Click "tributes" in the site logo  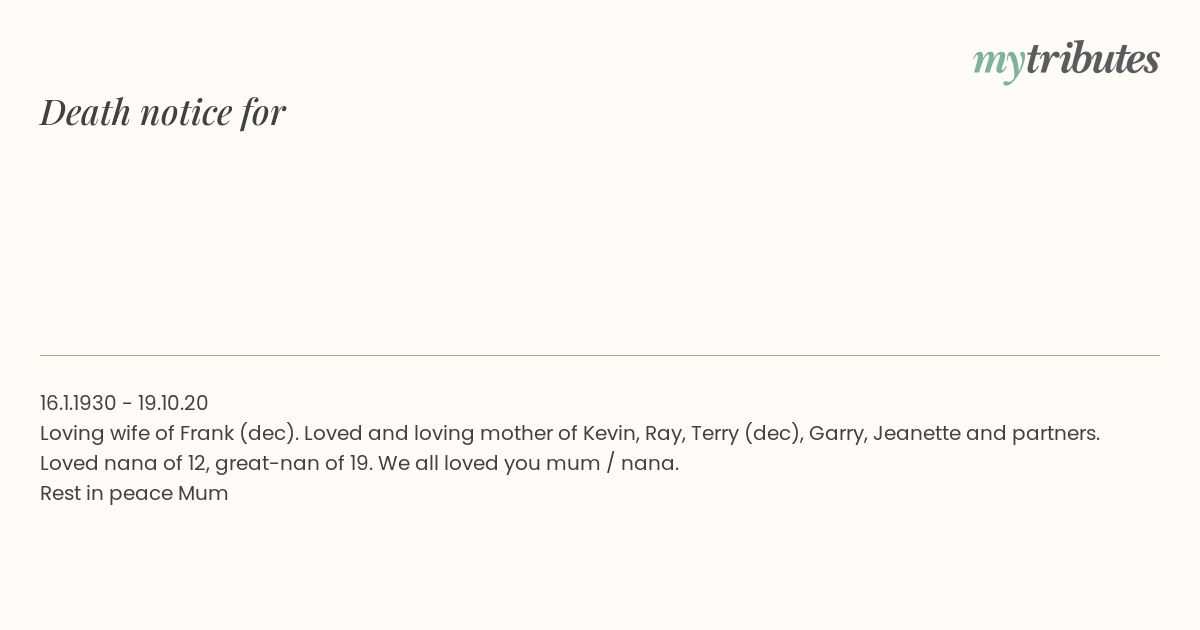click(x=1093, y=59)
